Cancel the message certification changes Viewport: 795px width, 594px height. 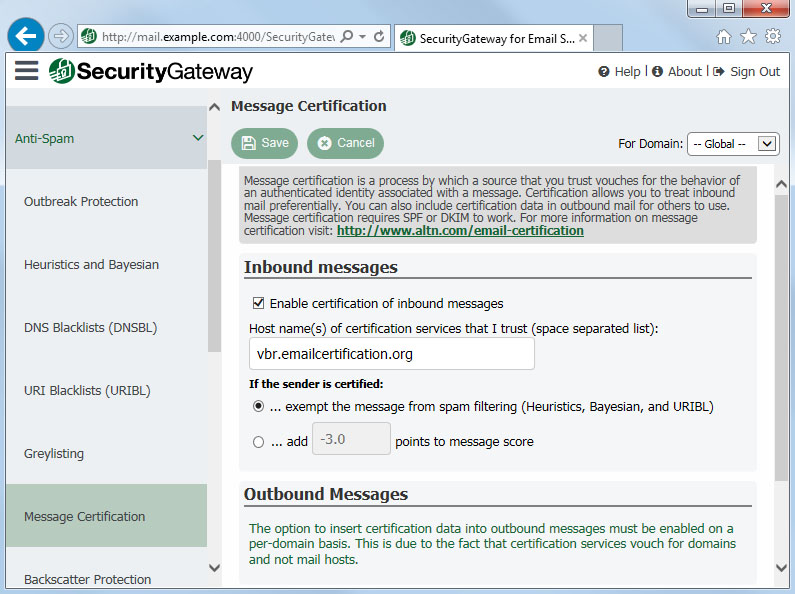point(345,143)
